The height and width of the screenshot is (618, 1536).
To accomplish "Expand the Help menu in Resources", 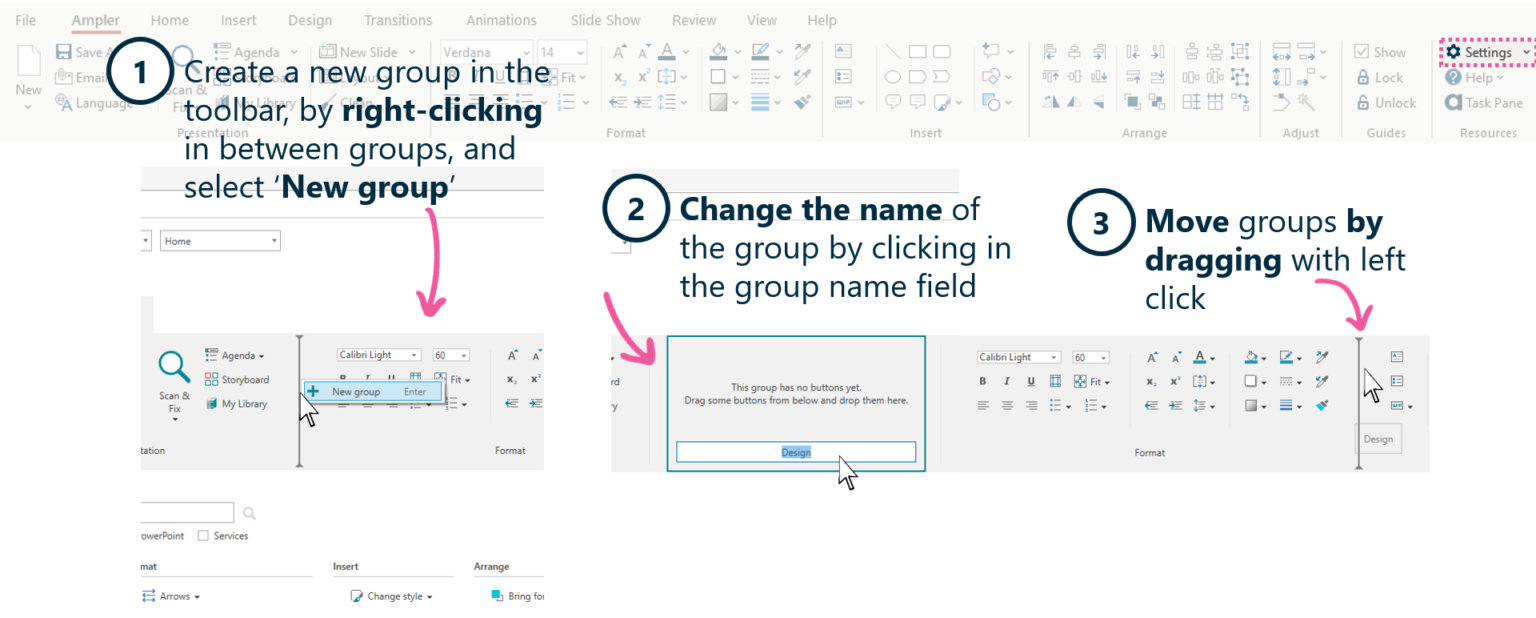I will coord(1477,77).
